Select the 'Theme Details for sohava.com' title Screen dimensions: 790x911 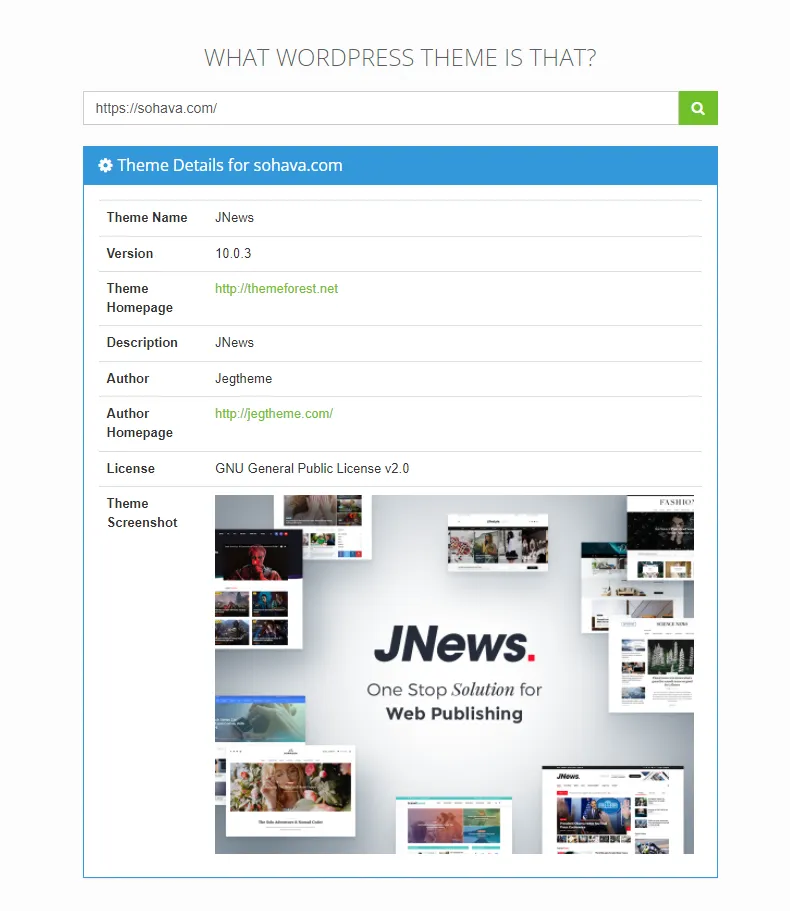(x=230, y=166)
